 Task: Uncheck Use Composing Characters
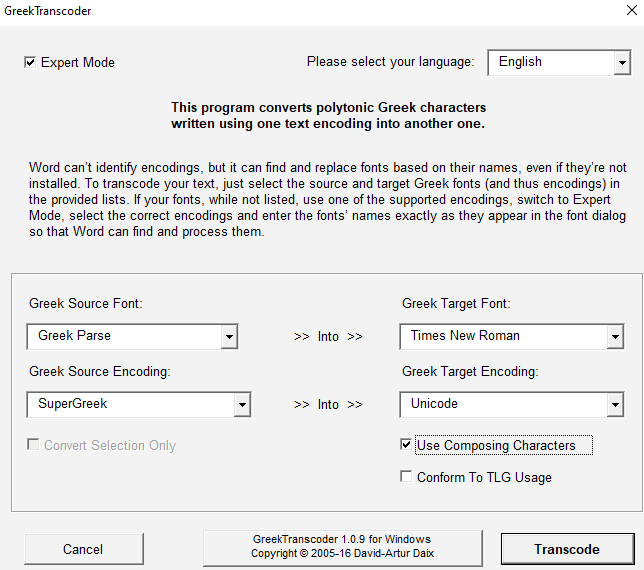(x=406, y=445)
